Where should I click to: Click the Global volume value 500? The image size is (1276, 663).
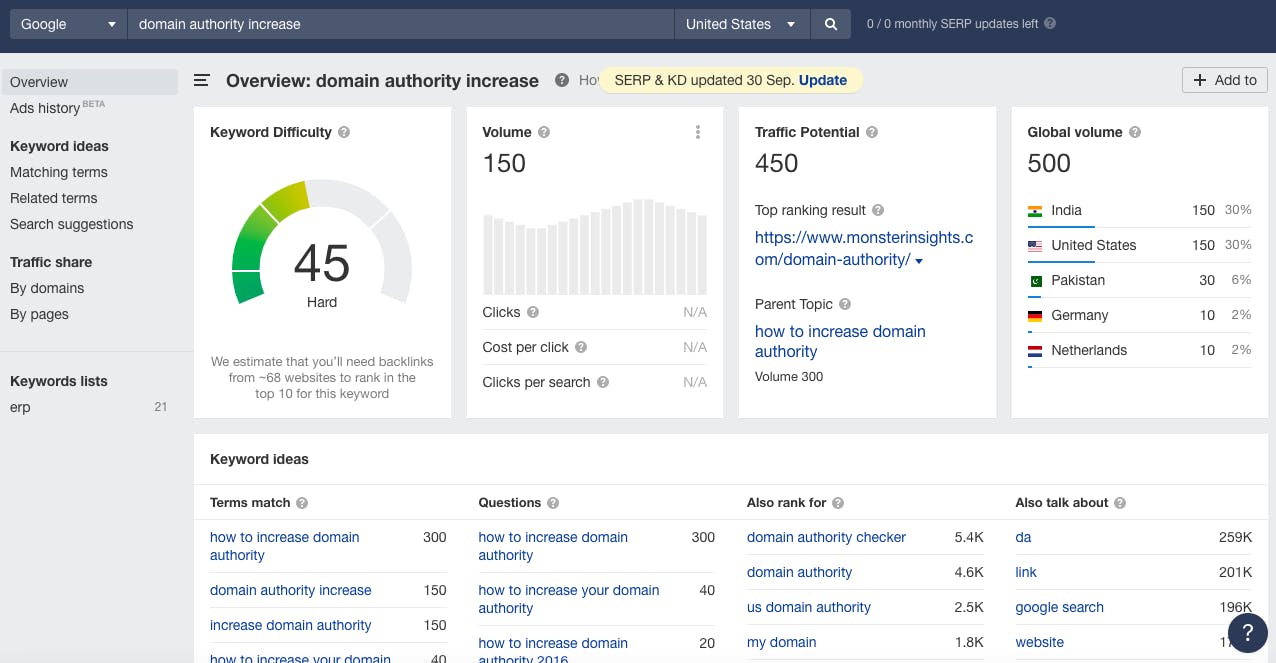(x=1049, y=163)
